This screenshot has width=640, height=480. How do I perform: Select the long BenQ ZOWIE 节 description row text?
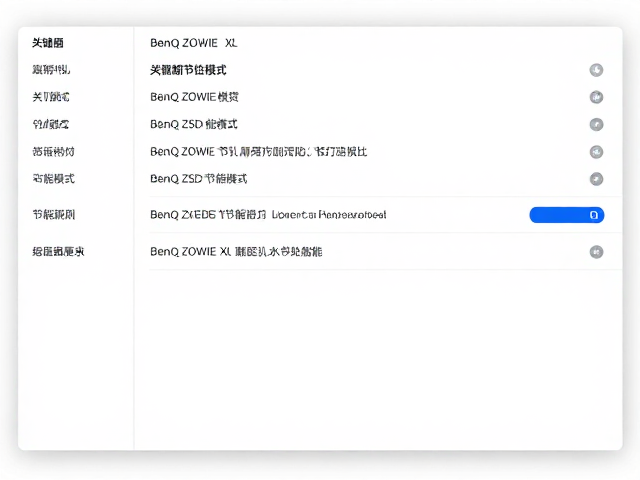tap(259, 152)
